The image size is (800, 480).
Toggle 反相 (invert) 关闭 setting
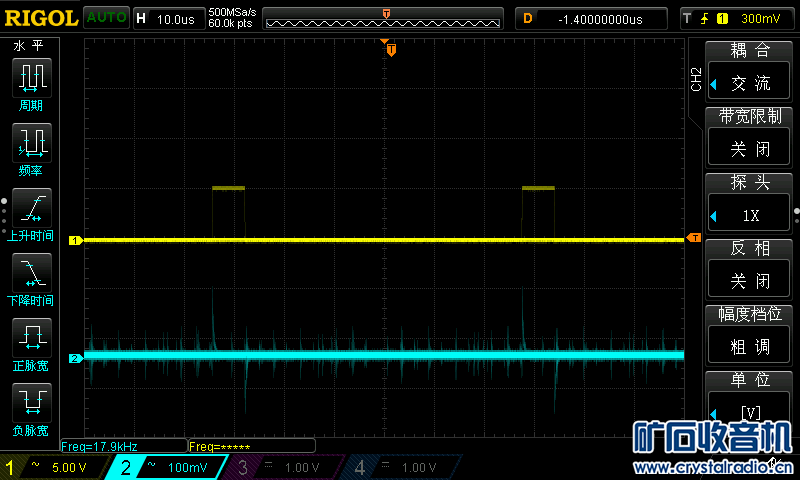tap(749, 280)
